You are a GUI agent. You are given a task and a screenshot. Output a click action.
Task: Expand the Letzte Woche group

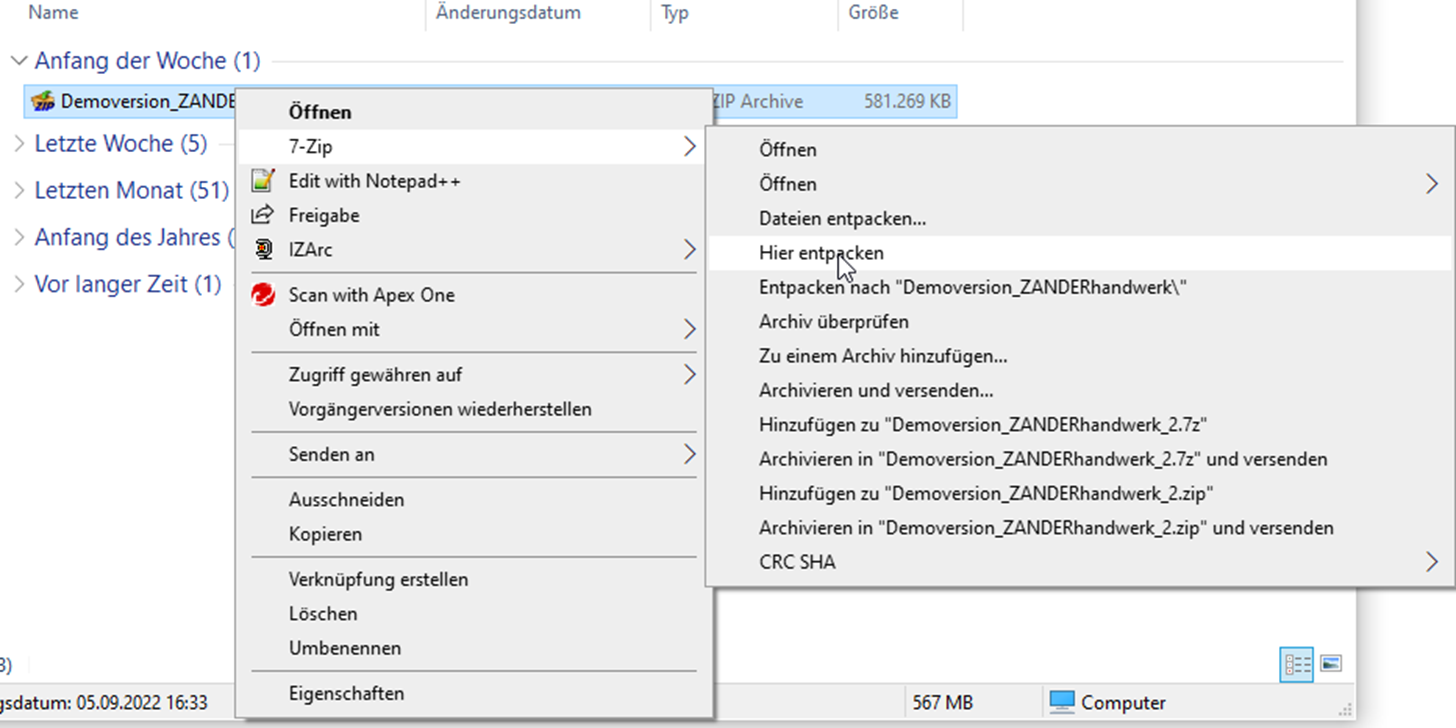18,144
